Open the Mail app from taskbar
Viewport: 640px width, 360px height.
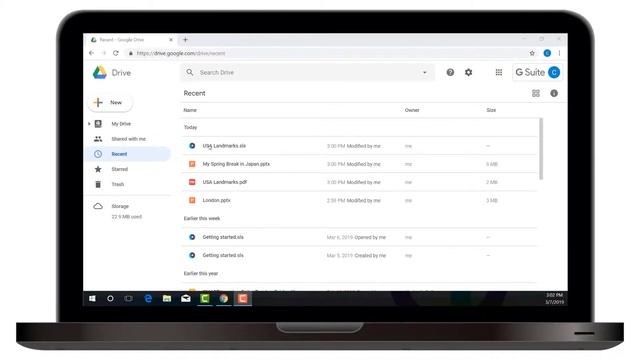pyautogui.click(x=186, y=299)
